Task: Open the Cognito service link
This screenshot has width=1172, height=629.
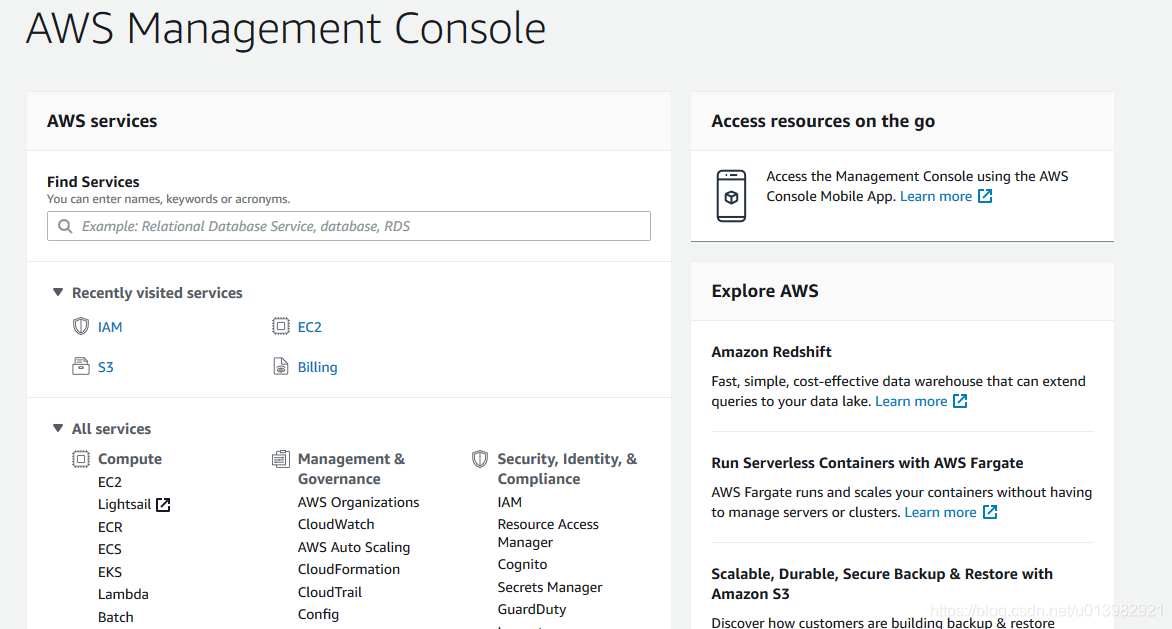Action: [522, 564]
